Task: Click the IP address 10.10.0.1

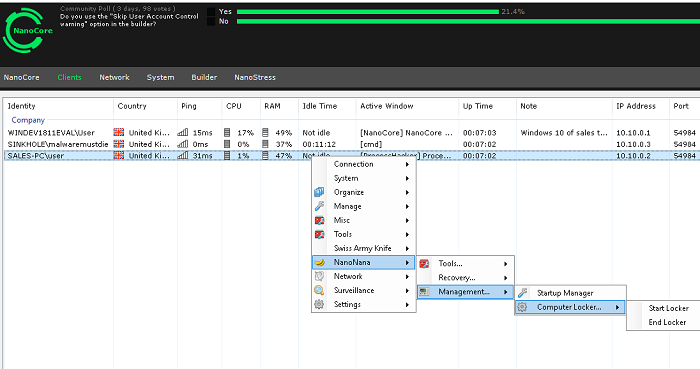Action: point(633,133)
